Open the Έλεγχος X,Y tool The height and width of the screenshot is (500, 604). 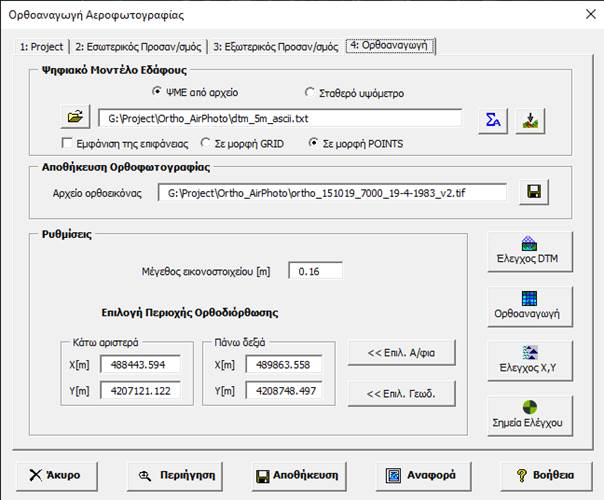pyautogui.click(x=529, y=361)
